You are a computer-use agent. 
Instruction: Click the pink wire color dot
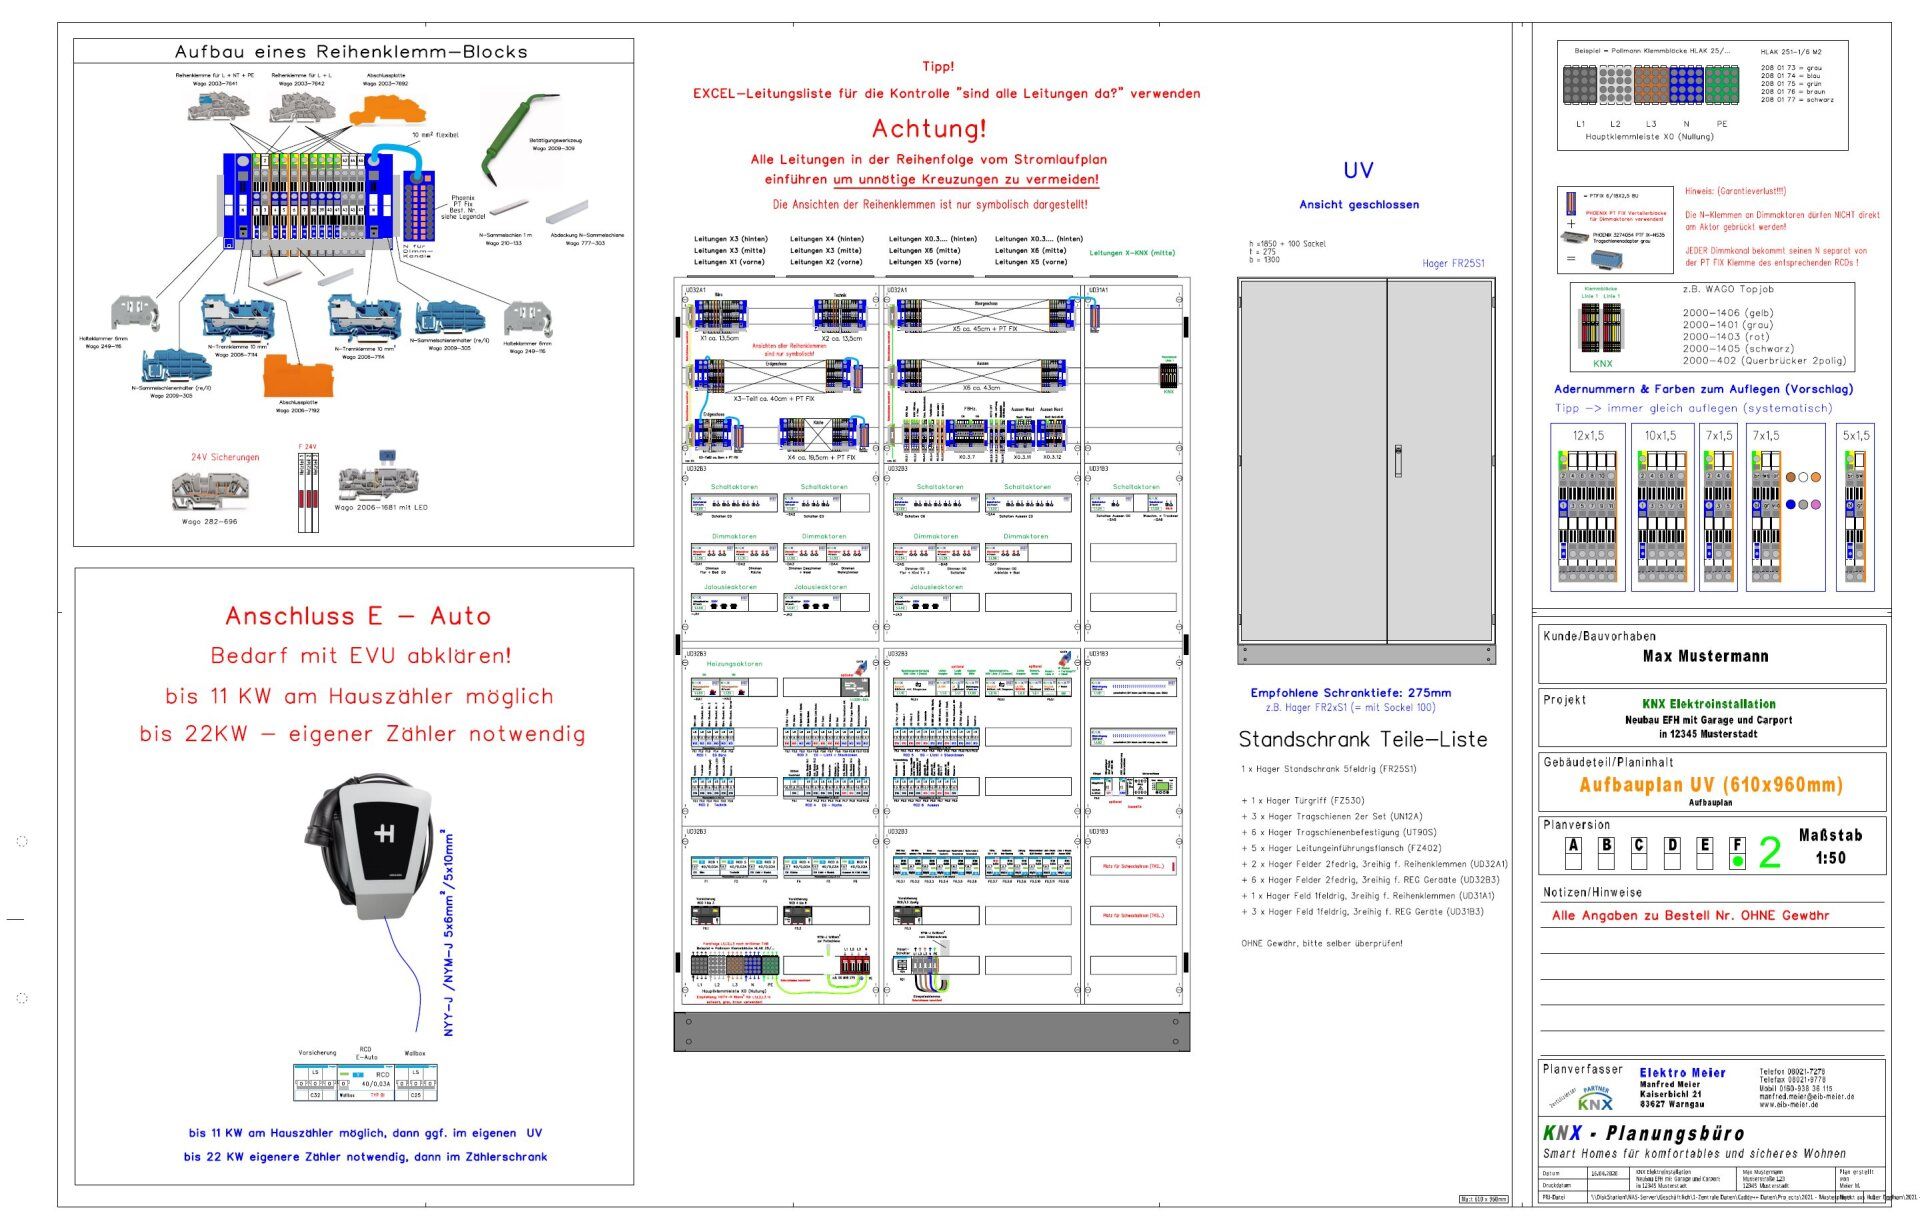1816,505
